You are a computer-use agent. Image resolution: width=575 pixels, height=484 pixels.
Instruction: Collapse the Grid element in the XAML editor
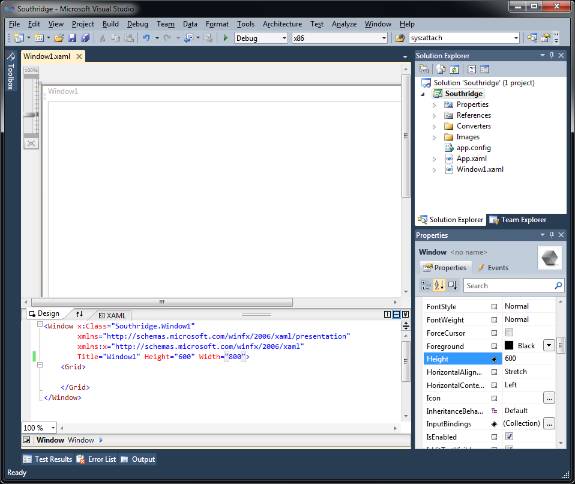coord(40,365)
